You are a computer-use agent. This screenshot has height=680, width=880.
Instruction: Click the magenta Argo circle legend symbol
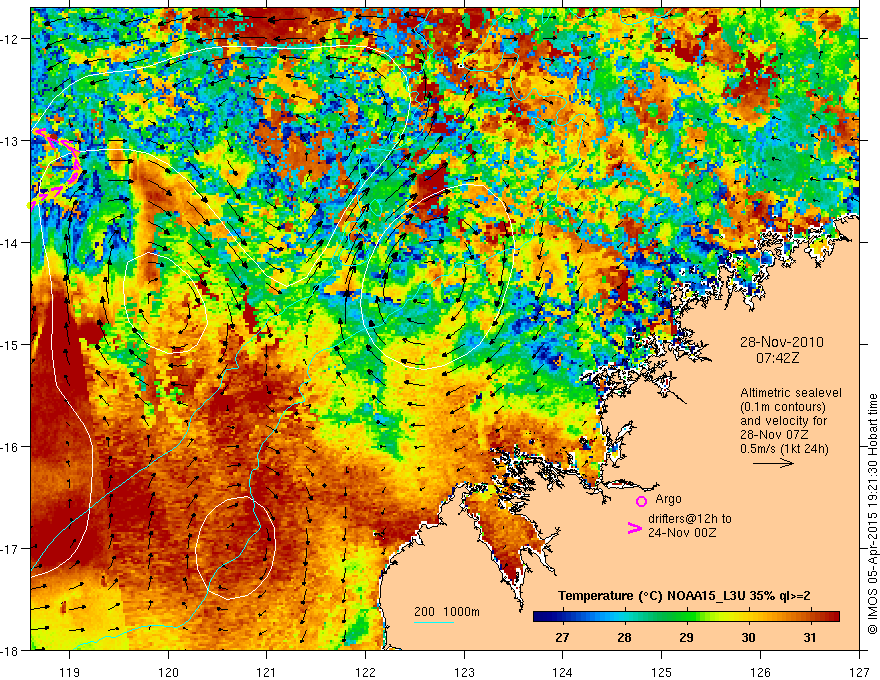tap(641, 501)
